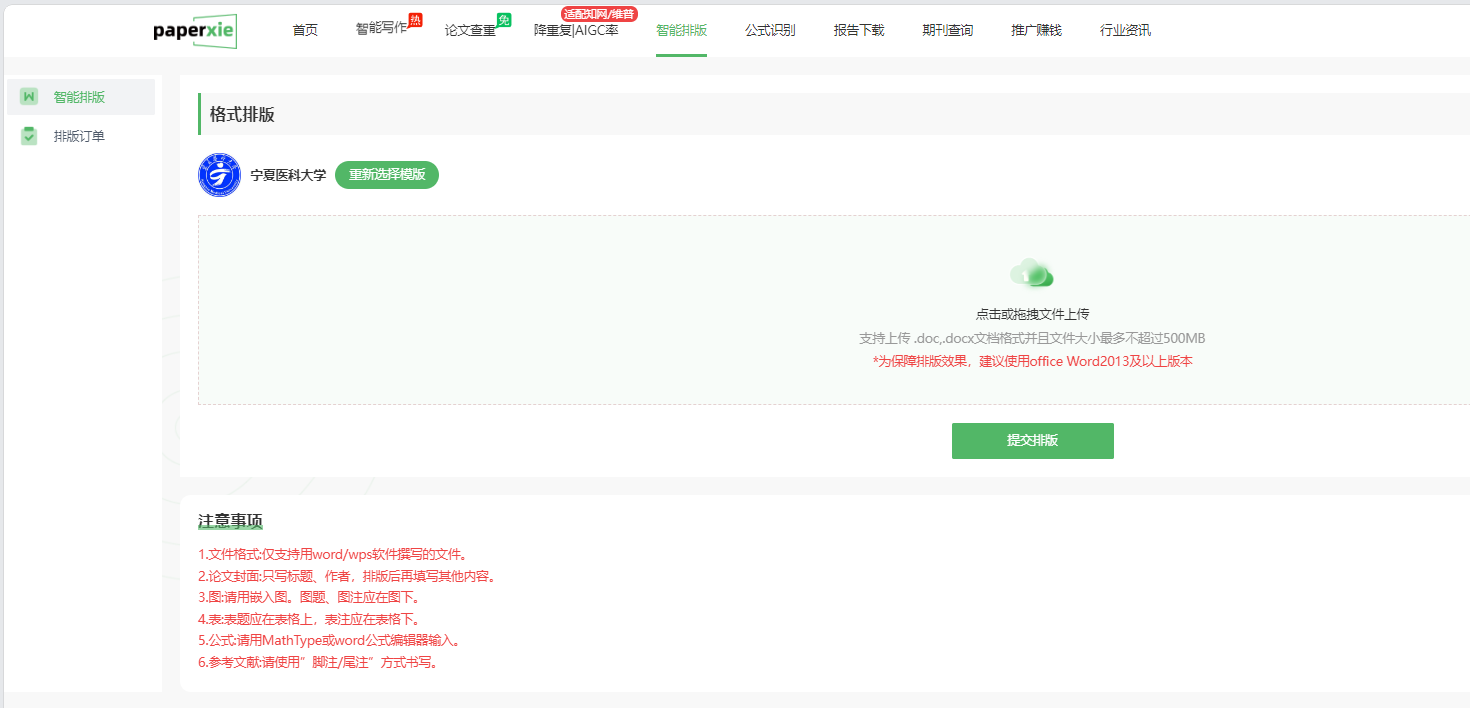Click the clipboard icon beside 排版订单
The height and width of the screenshot is (708, 1470).
coord(29,136)
